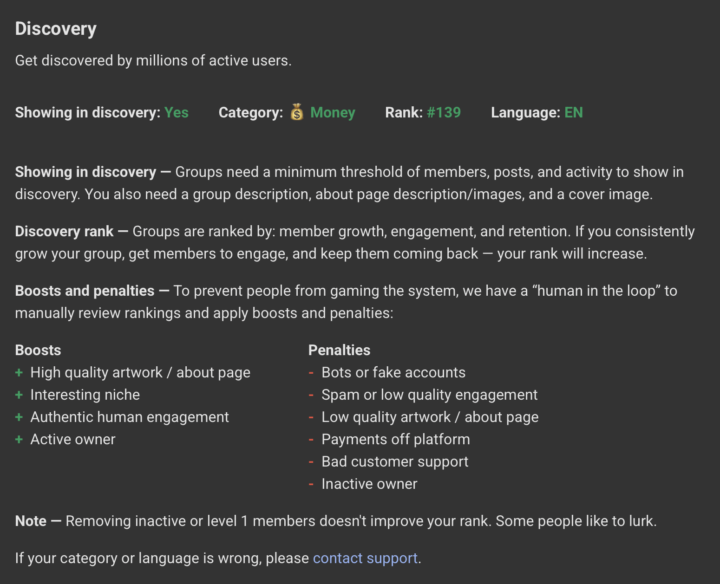Screen dimensions: 720x584
Task: Click the minus icon beside Bots or fake accounts
Action: pyautogui.click(x=311, y=372)
